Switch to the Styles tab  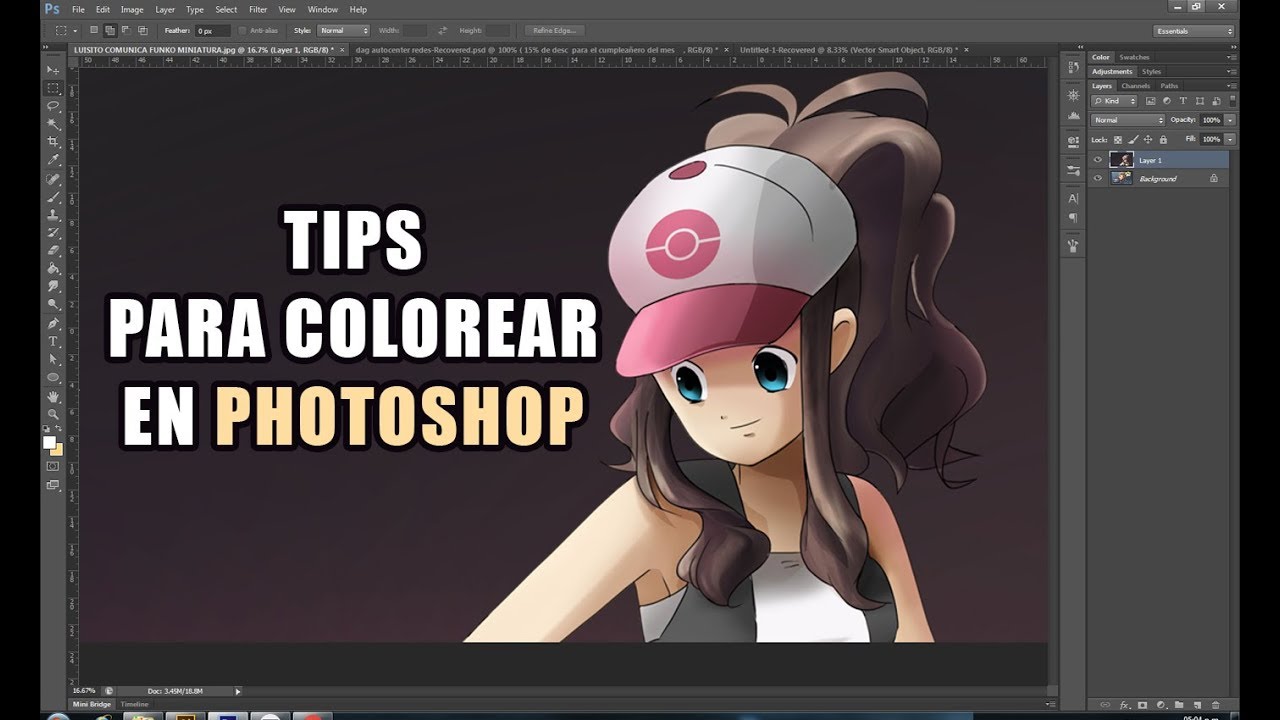tap(1151, 72)
